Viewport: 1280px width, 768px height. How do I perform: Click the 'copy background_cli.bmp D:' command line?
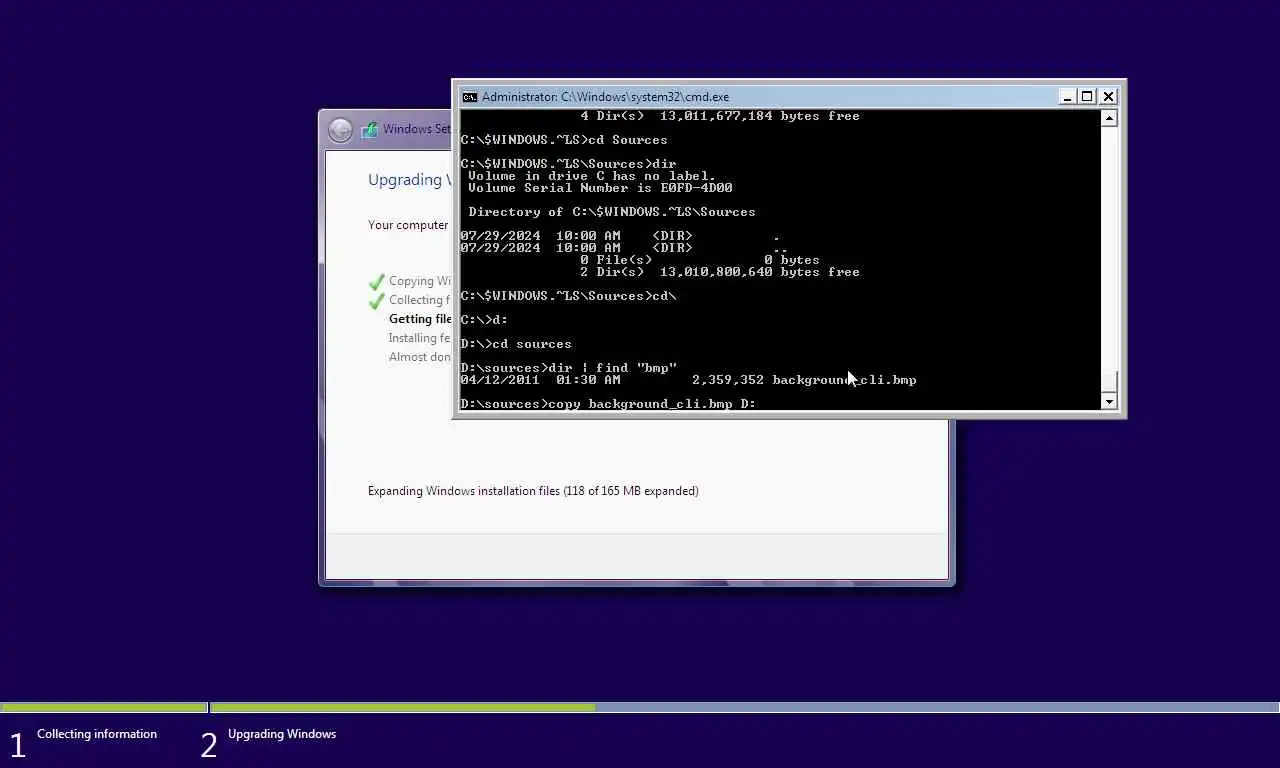[608, 404]
